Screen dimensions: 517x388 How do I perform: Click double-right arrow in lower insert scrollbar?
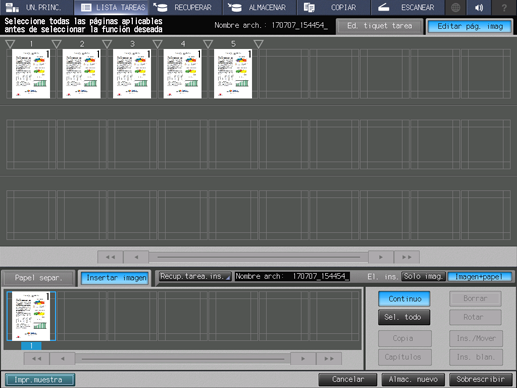click(x=329, y=359)
